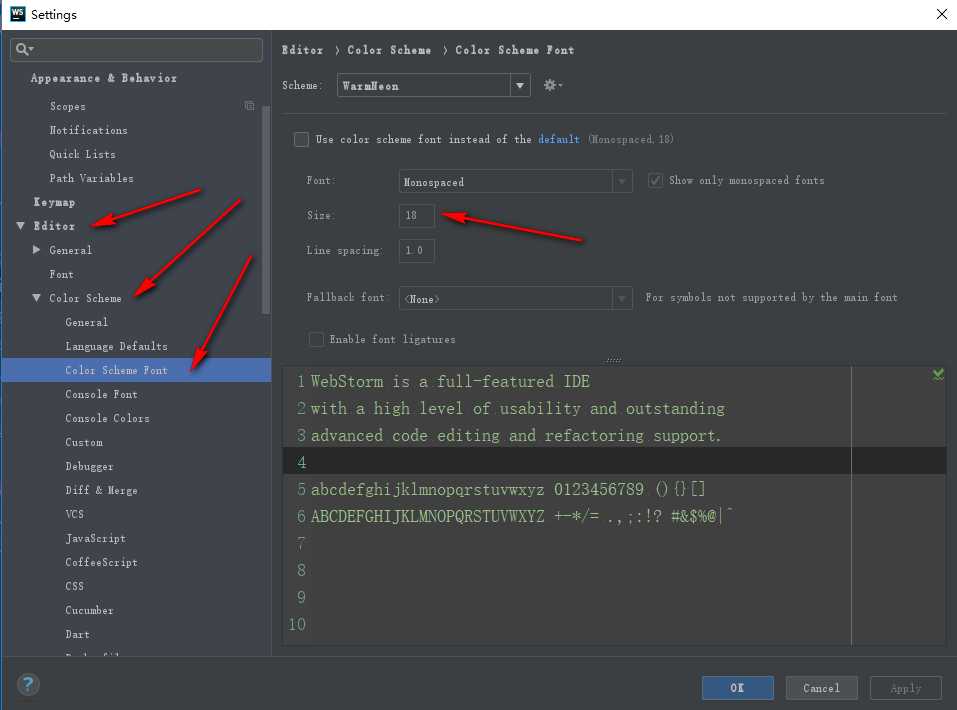Select CSS color scheme item

(74, 586)
